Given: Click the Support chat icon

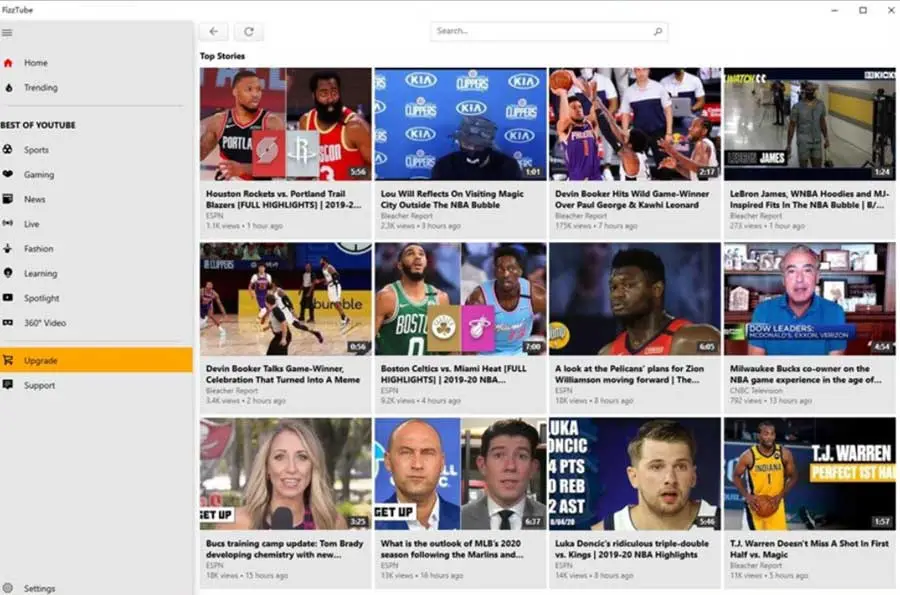Looking at the screenshot, I should 7,385.
